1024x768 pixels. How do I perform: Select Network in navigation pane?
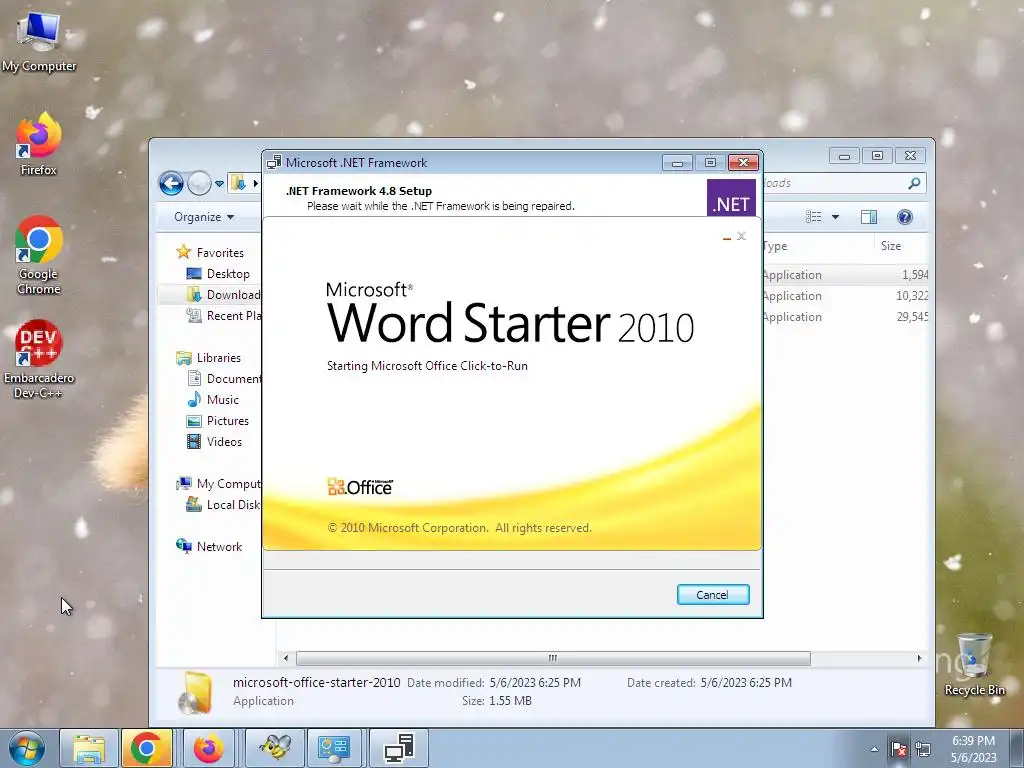click(x=209, y=546)
